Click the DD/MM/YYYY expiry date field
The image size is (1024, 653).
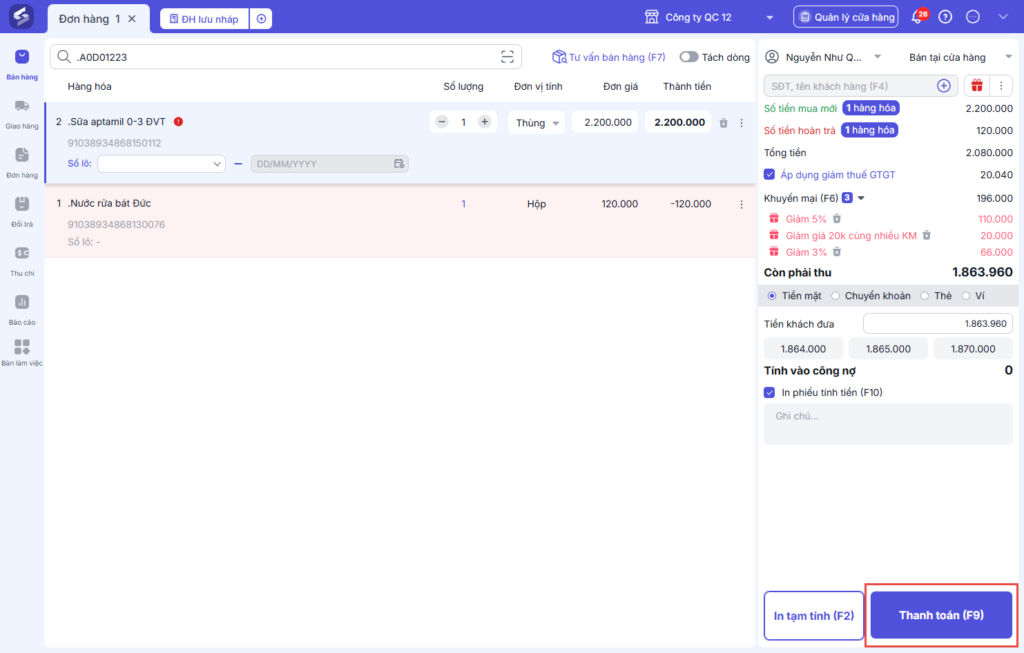(x=330, y=164)
